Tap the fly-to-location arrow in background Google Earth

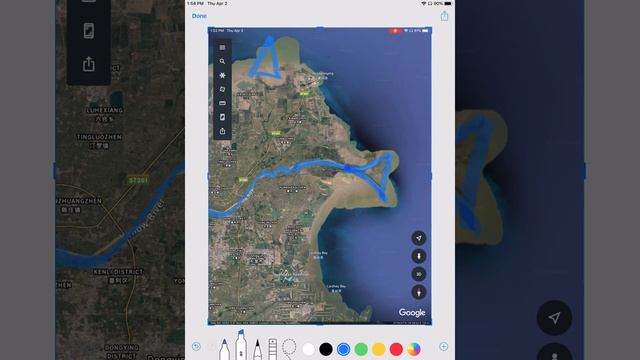(554, 318)
